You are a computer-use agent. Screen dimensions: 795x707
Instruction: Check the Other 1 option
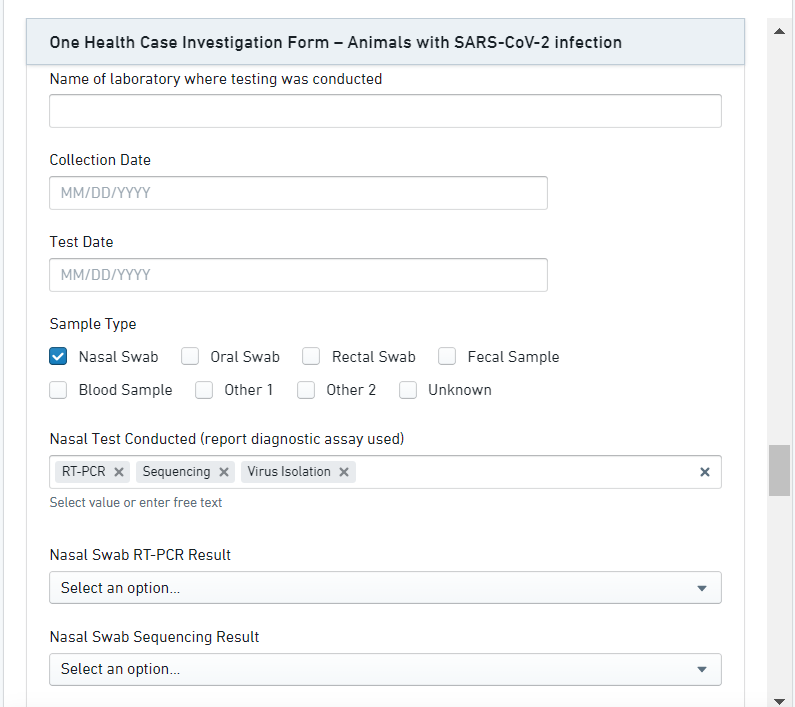tap(204, 390)
